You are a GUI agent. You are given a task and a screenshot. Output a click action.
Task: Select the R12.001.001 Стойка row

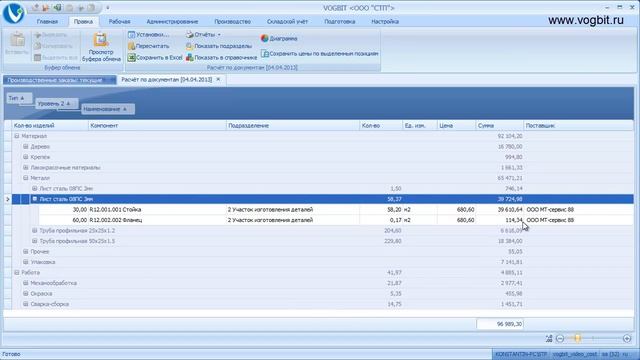point(336,210)
